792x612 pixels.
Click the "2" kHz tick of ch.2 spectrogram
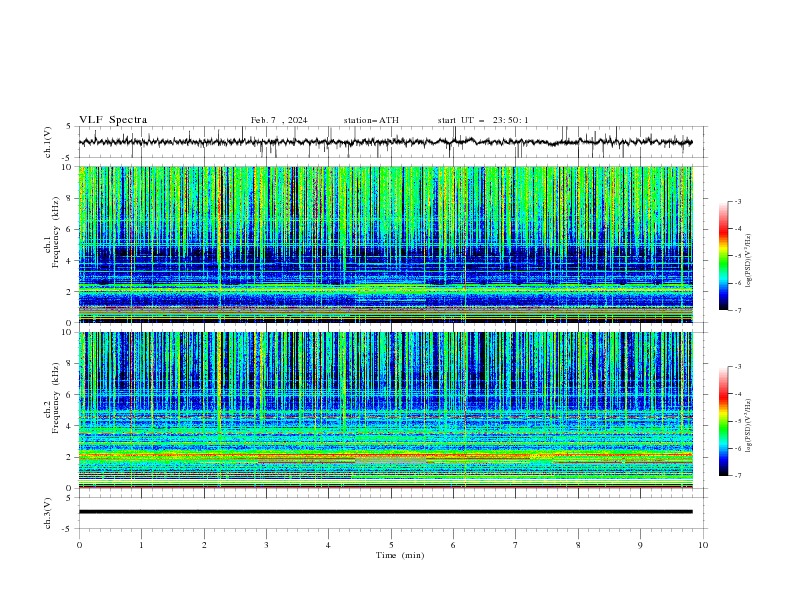(70, 457)
